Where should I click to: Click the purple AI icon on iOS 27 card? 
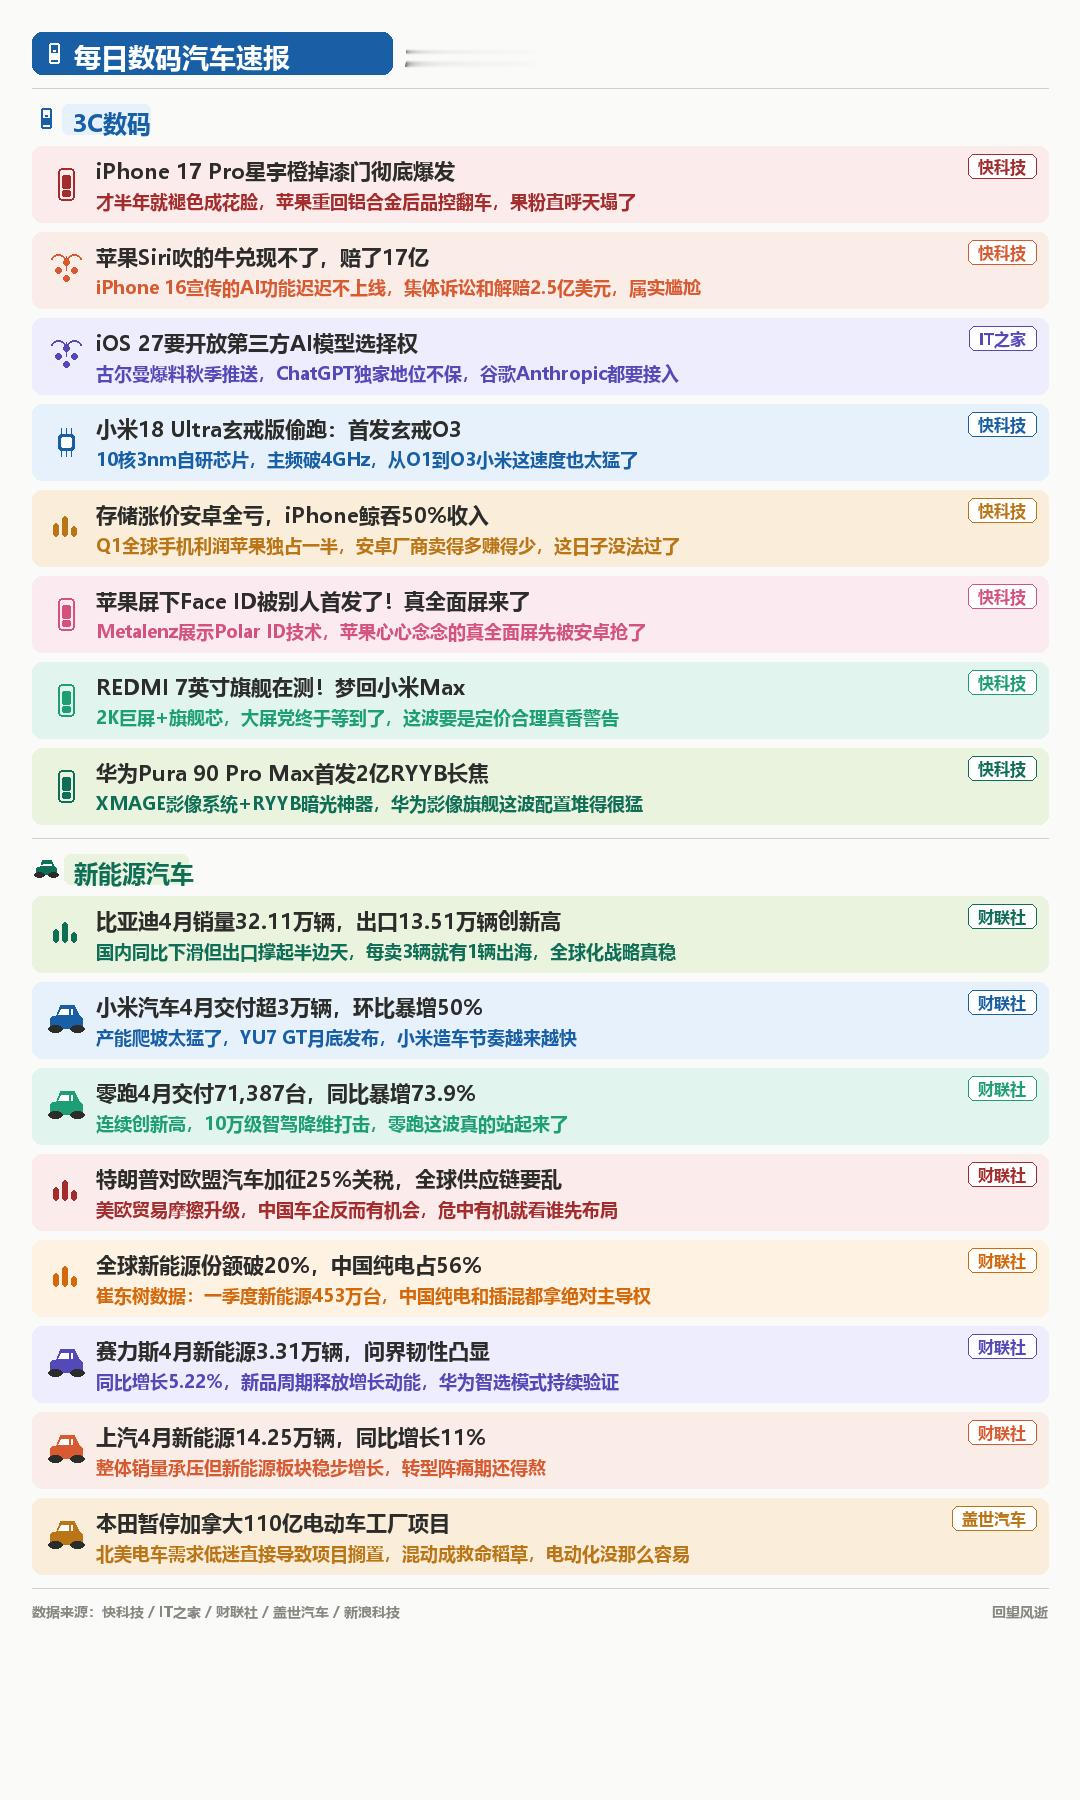[x=66, y=355]
